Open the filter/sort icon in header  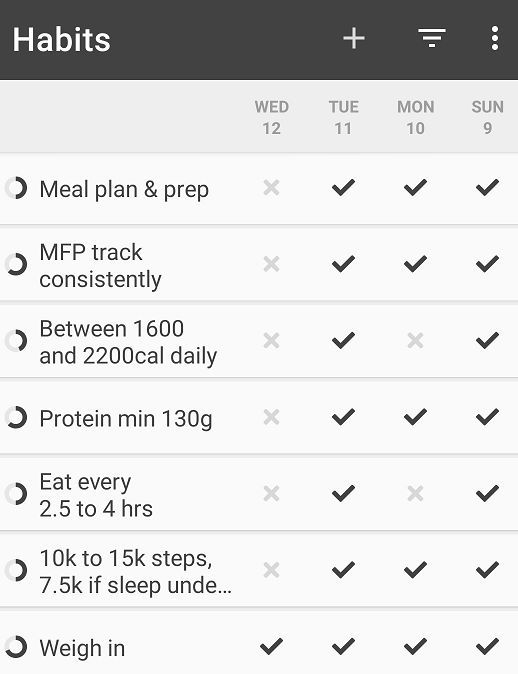[x=432, y=38]
